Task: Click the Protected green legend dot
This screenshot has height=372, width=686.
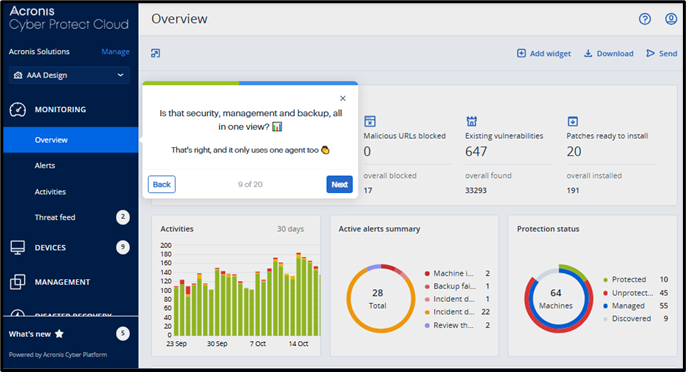Action: tap(606, 280)
